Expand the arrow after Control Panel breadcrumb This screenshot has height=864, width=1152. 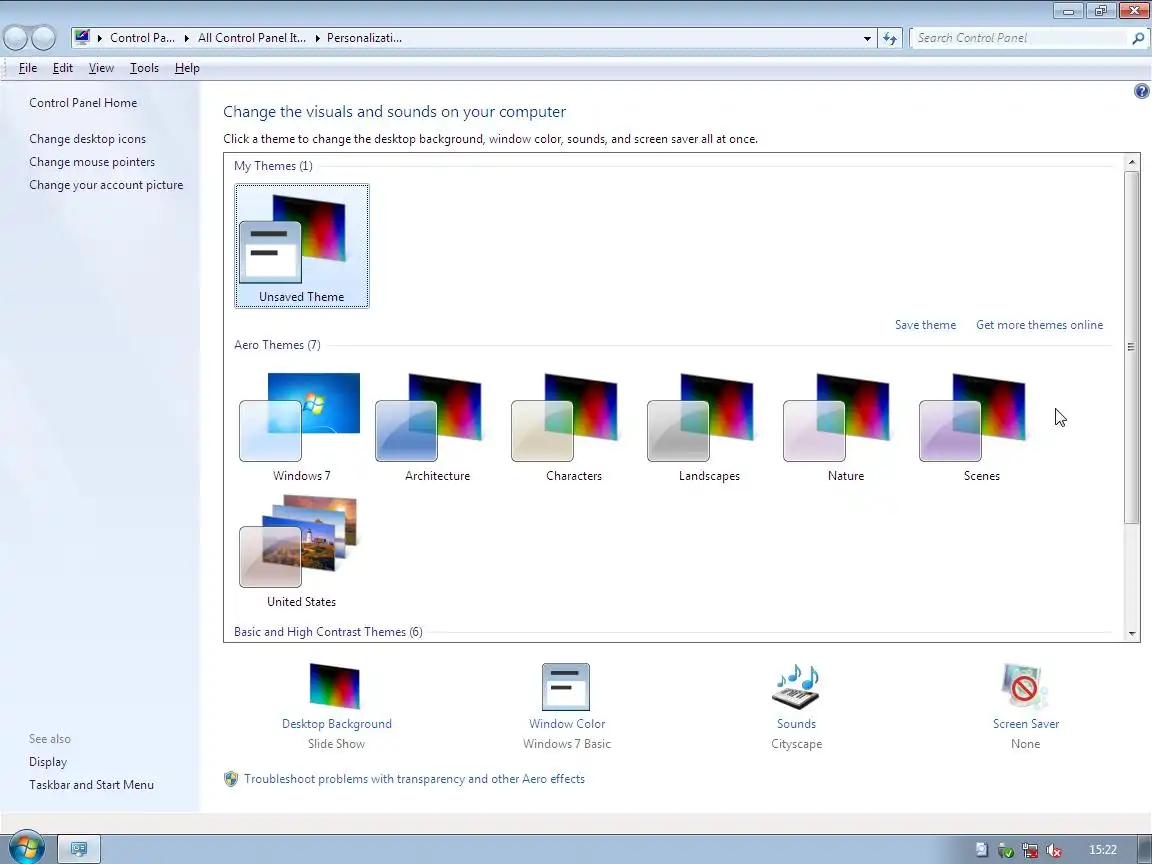pos(187,38)
